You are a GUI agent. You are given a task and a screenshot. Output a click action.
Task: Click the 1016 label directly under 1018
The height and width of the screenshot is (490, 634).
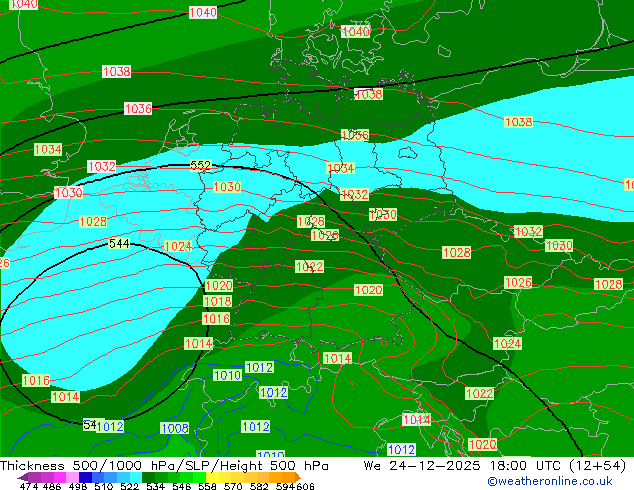point(216,319)
